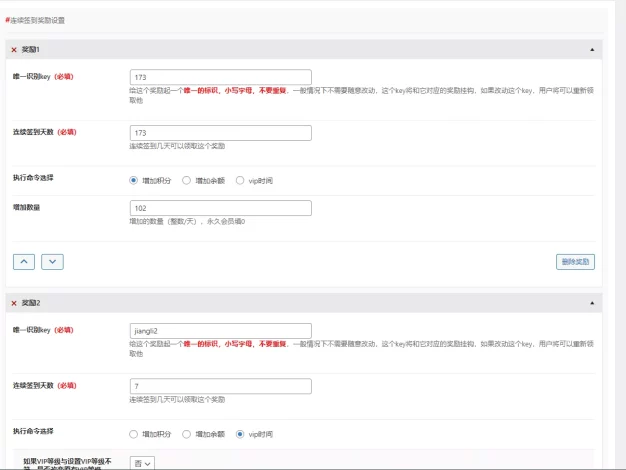Collapse the 奖励2 panel using its triangle
This screenshot has width=626, height=470.
click(x=591, y=302)
